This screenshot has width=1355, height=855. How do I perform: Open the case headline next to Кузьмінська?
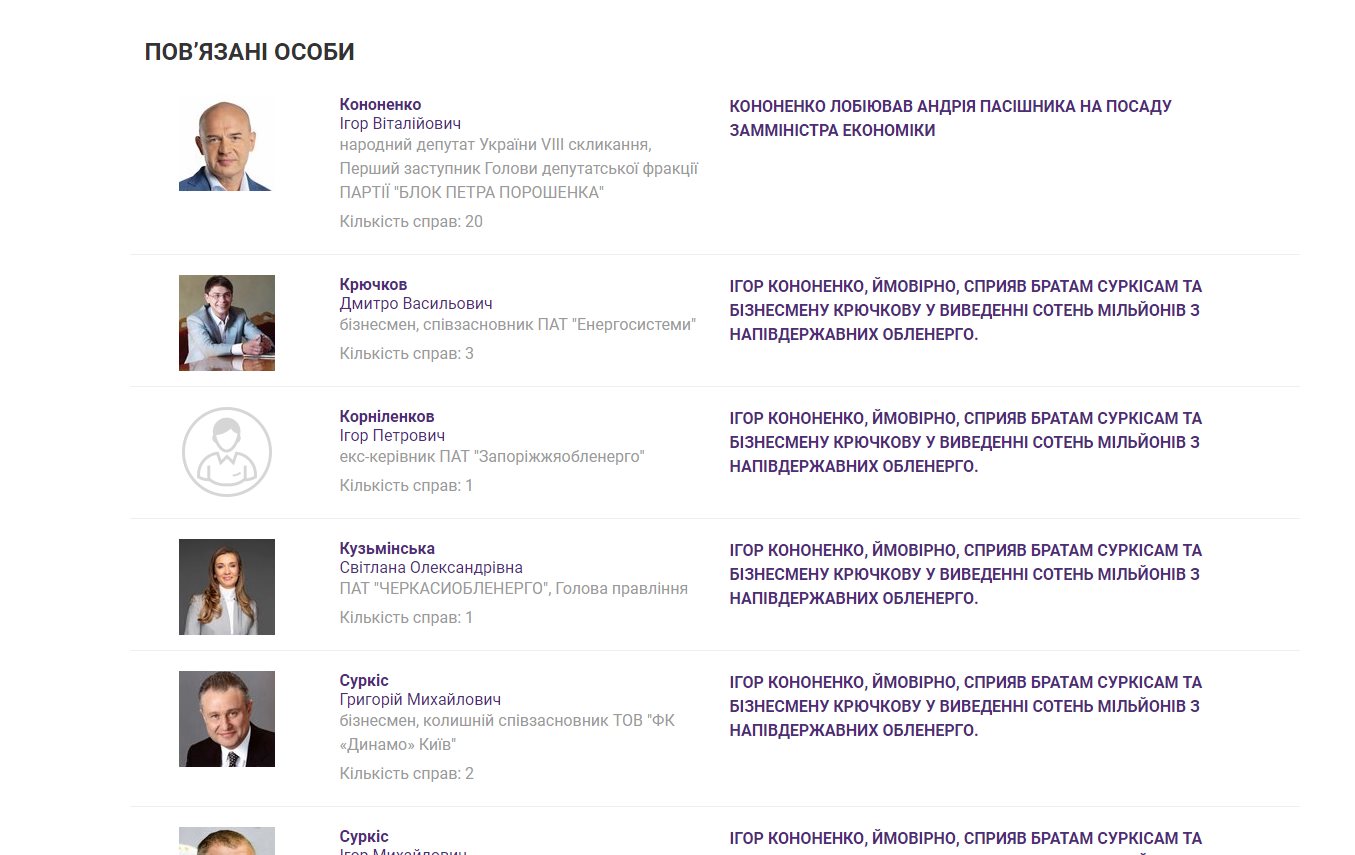click(x=965, y=574)
